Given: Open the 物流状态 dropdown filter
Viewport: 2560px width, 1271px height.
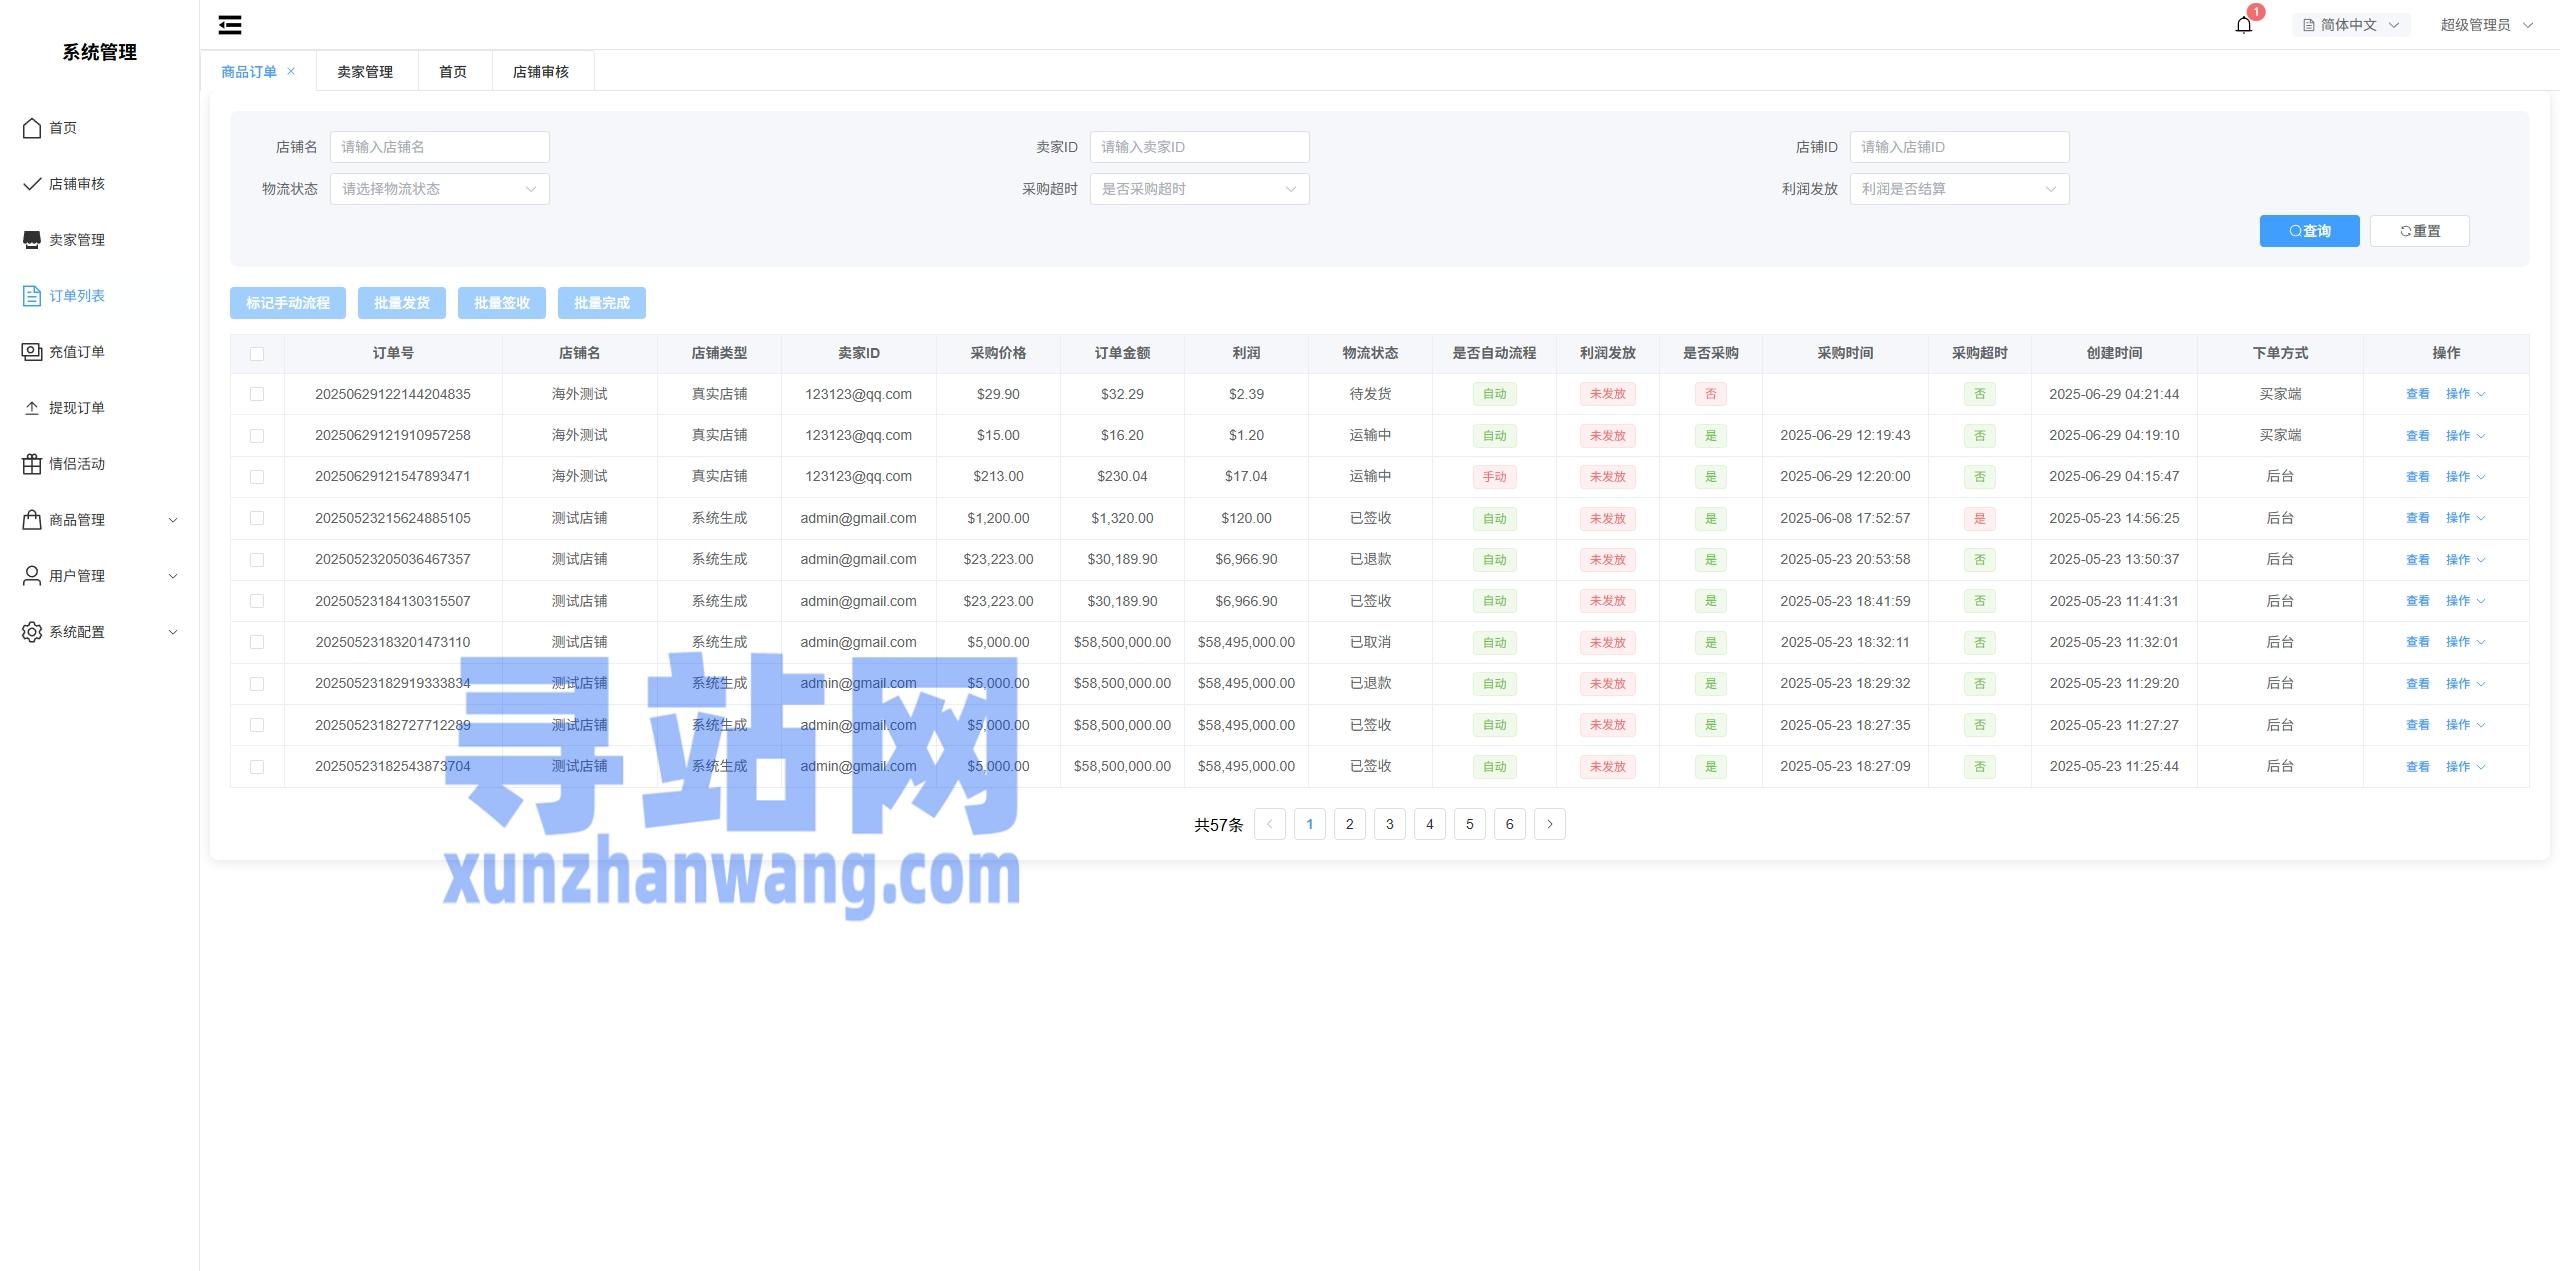Looking at the screenshot, I should [x=440, y=189].
